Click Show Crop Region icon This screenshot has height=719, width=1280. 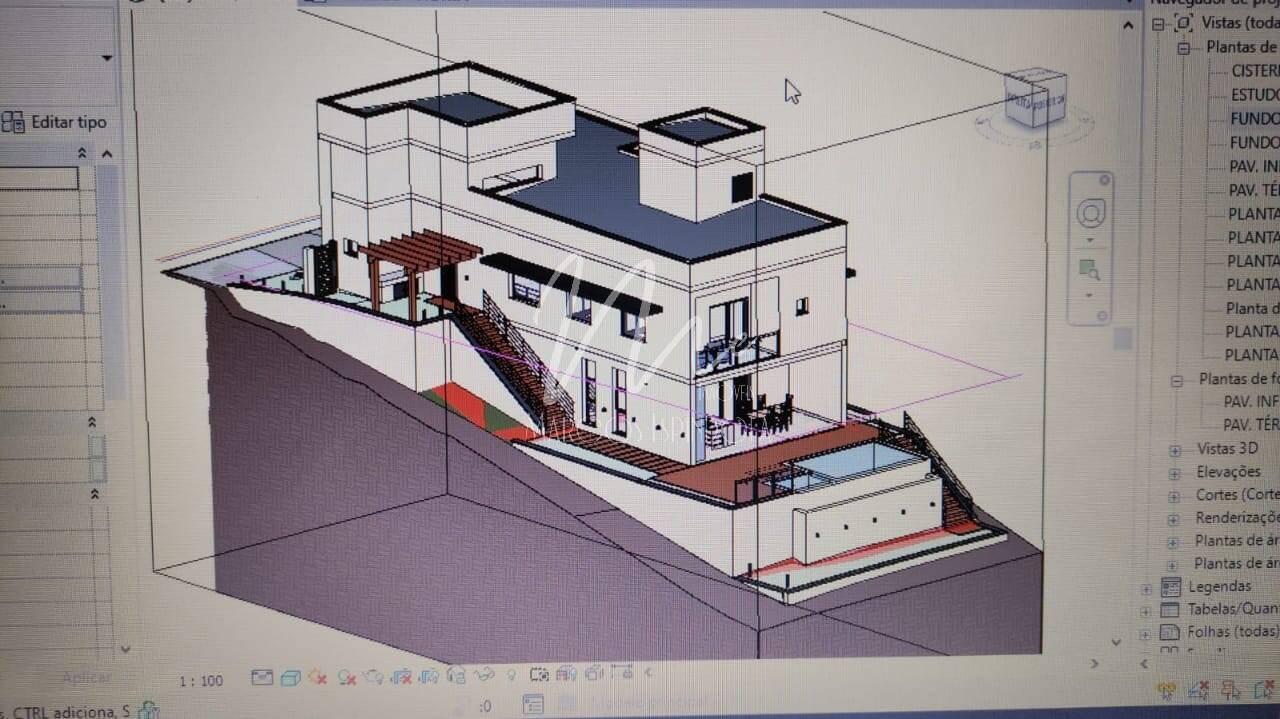click(429, 676)
